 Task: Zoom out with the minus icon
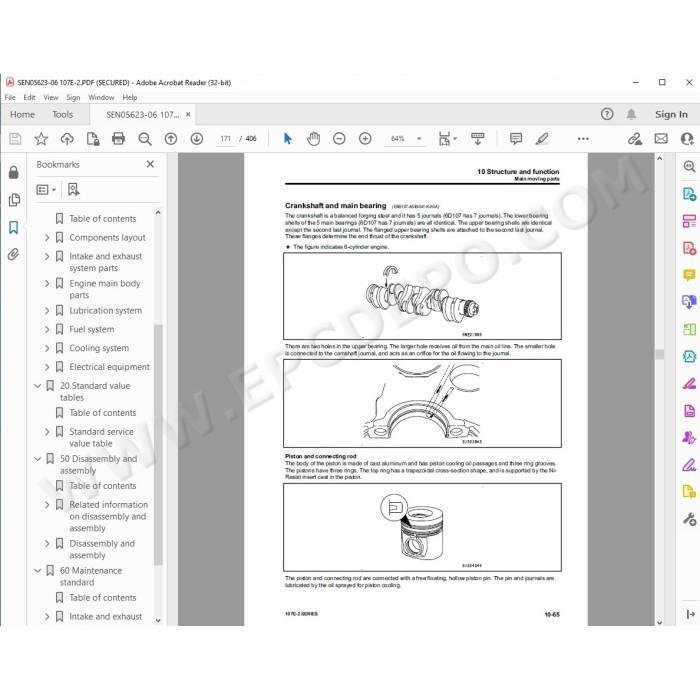339,139
